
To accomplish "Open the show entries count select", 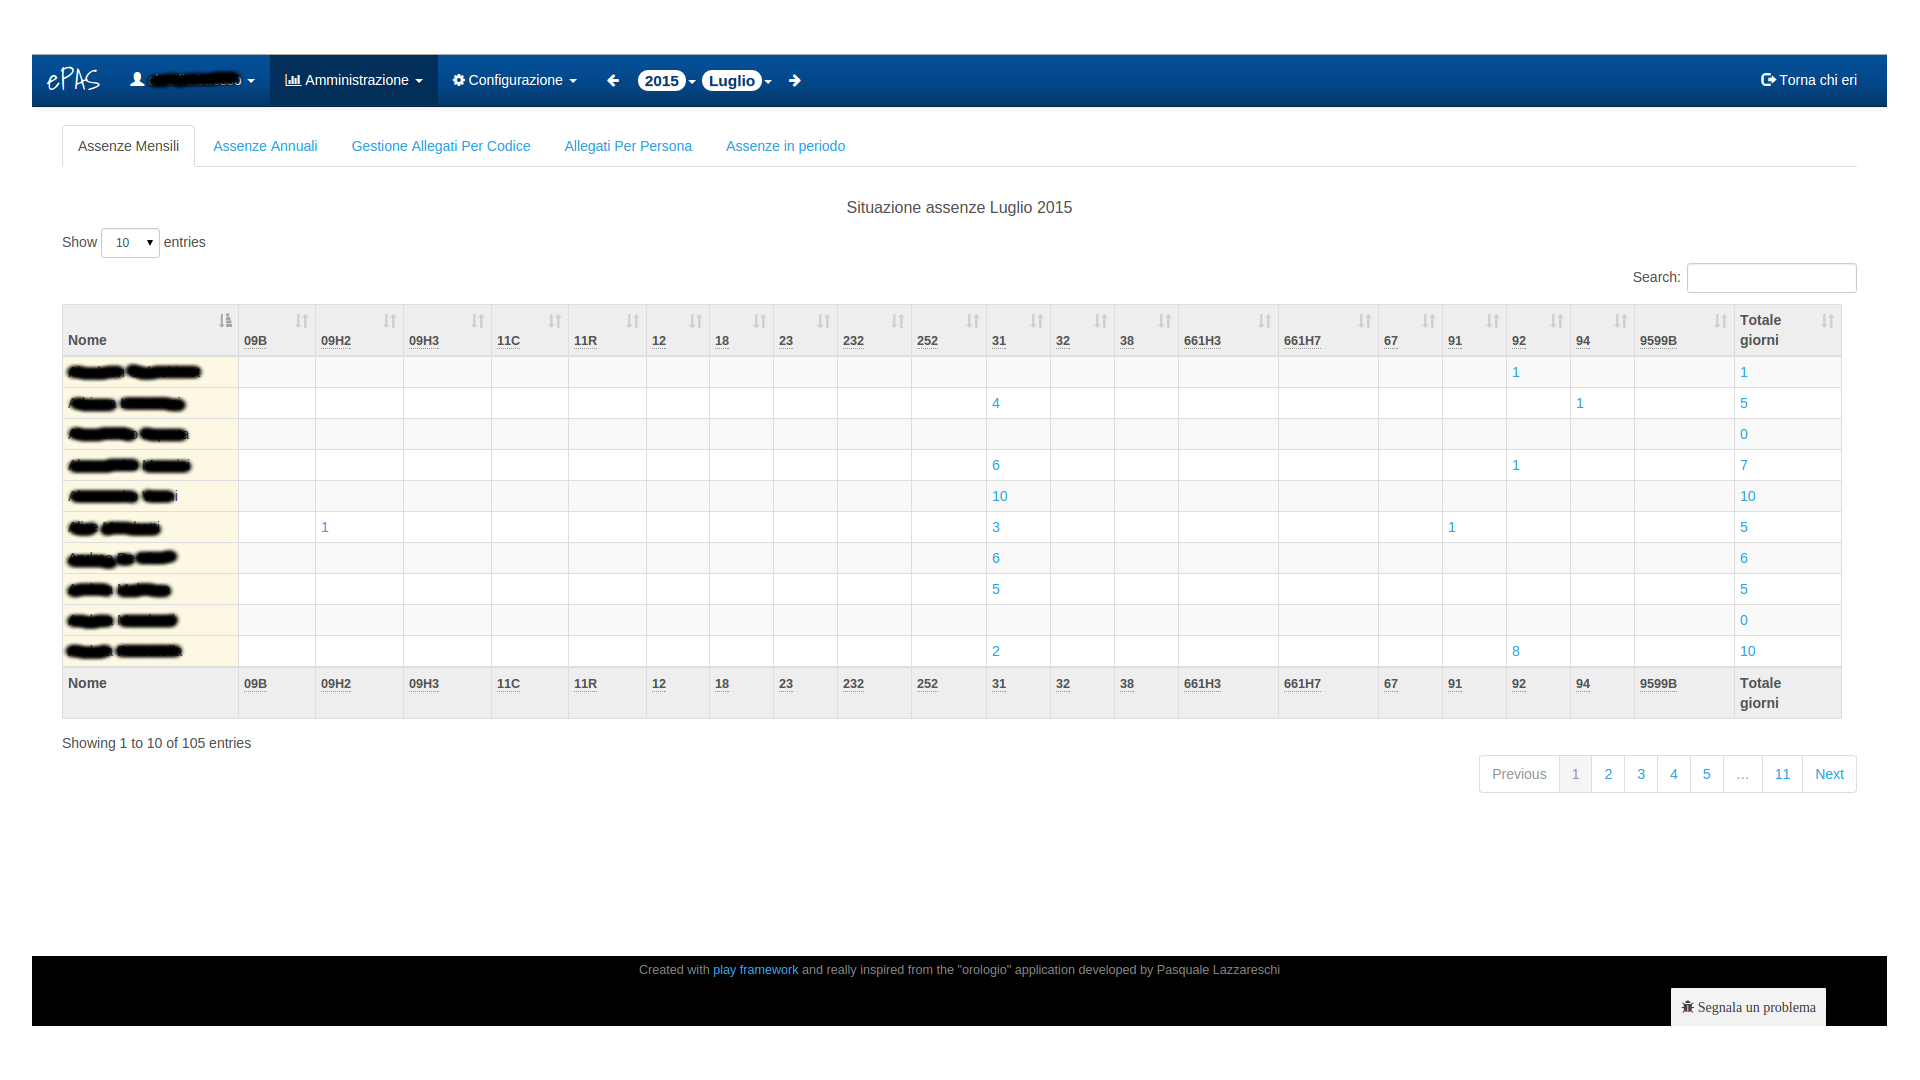I will click(130, 243).
